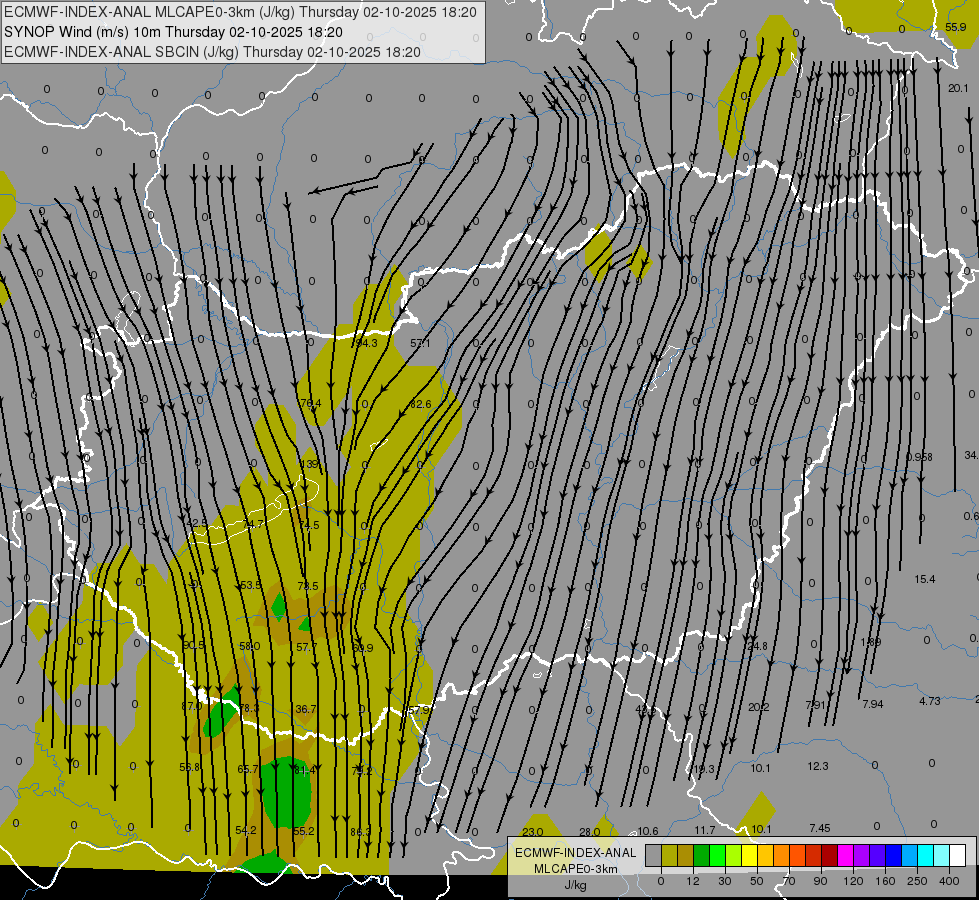Click the legend scale's 12 tick label
This screenshot has height=900, width=979.
693,881
